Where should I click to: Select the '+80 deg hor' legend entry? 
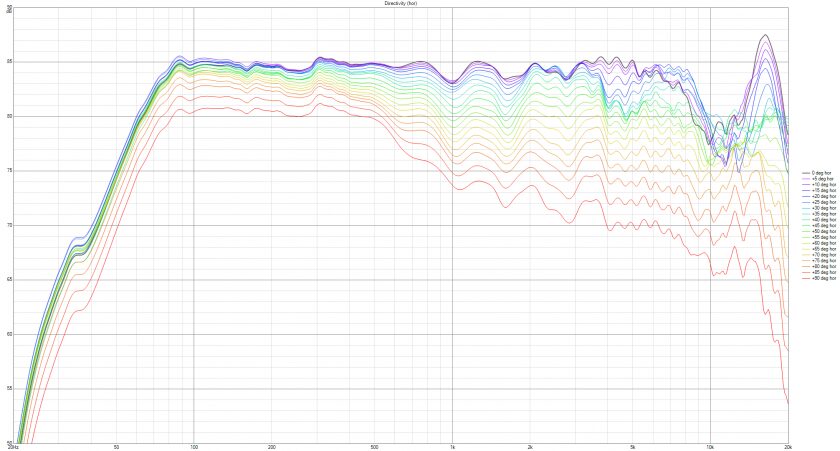[x=820, y=267]
